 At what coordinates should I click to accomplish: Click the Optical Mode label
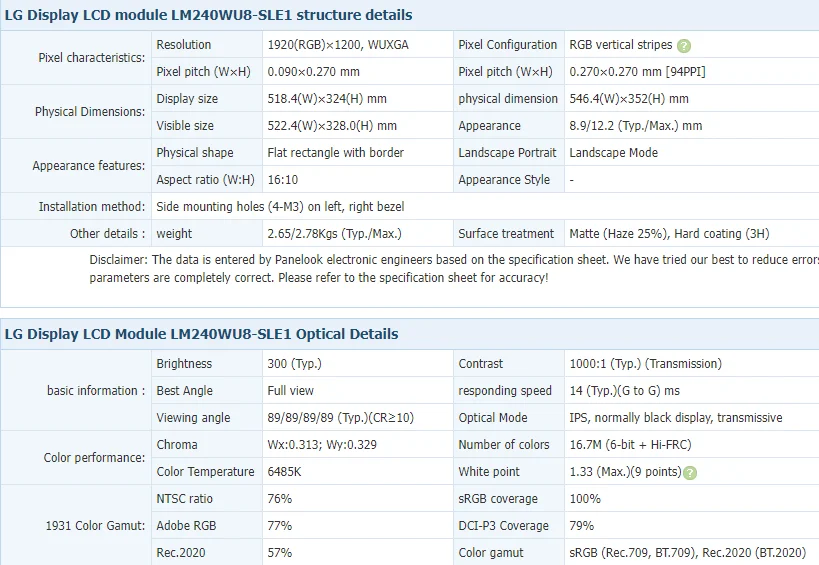(493, 418)
